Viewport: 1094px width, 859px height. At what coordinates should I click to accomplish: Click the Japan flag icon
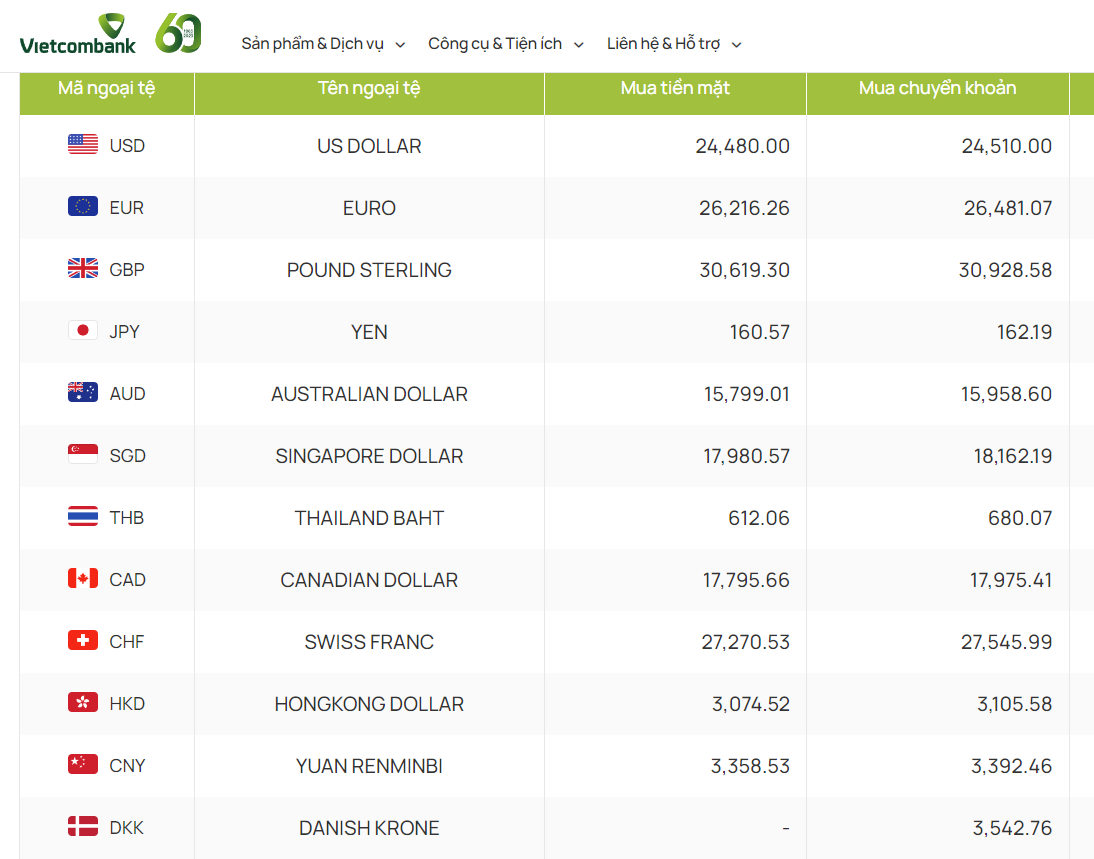[x=83, y=331]
